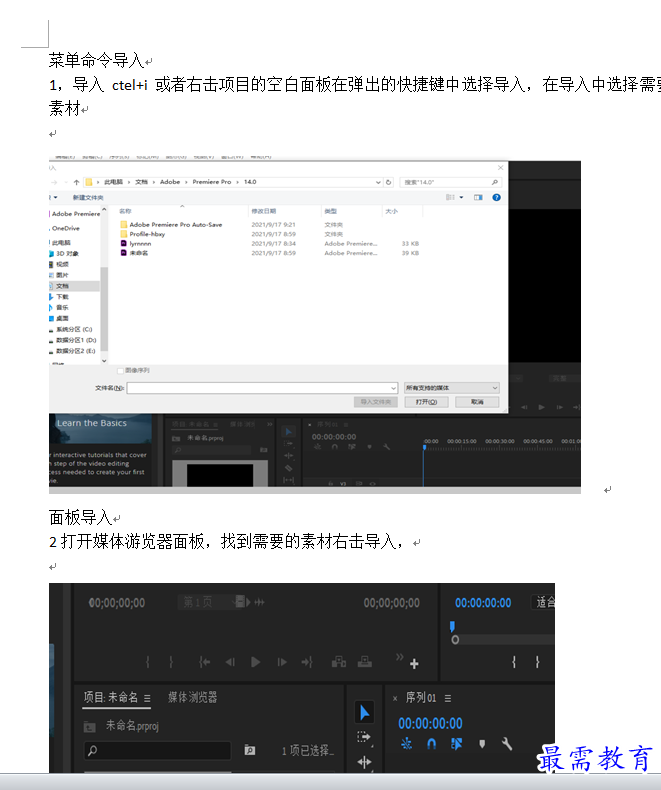Click the Mark In brace in the source monitor
Screen dimensions: 661x790
pyautogui.click(x=148, y=662)
